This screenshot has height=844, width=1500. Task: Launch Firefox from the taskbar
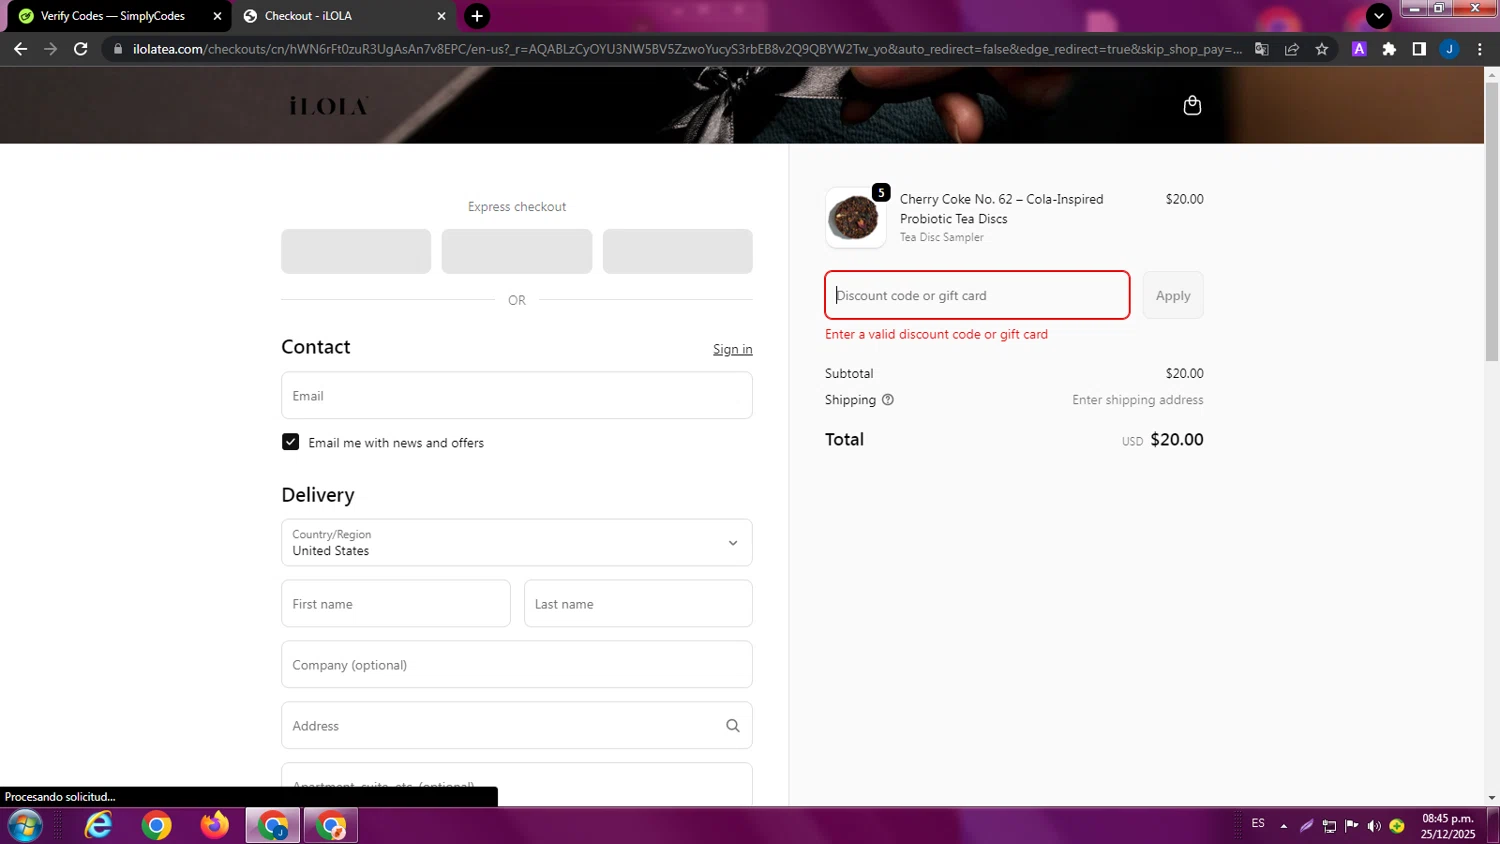tap(214, 826)
